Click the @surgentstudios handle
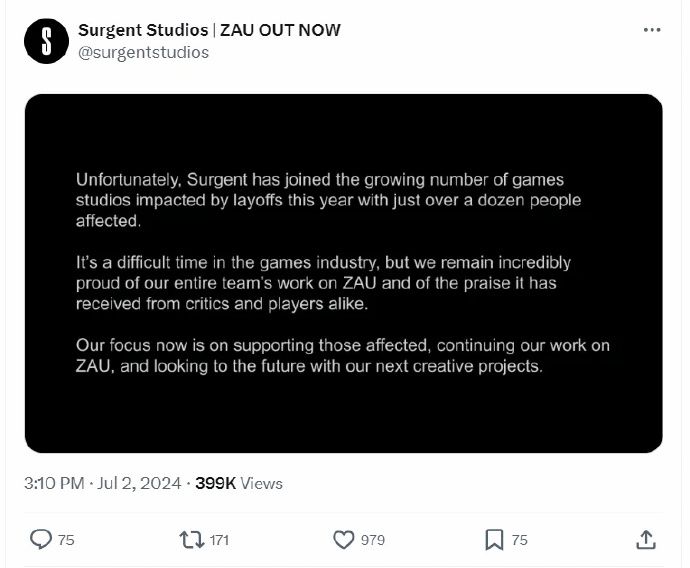The width and height of the screenshot is (690, 568). tap(143, 53)
